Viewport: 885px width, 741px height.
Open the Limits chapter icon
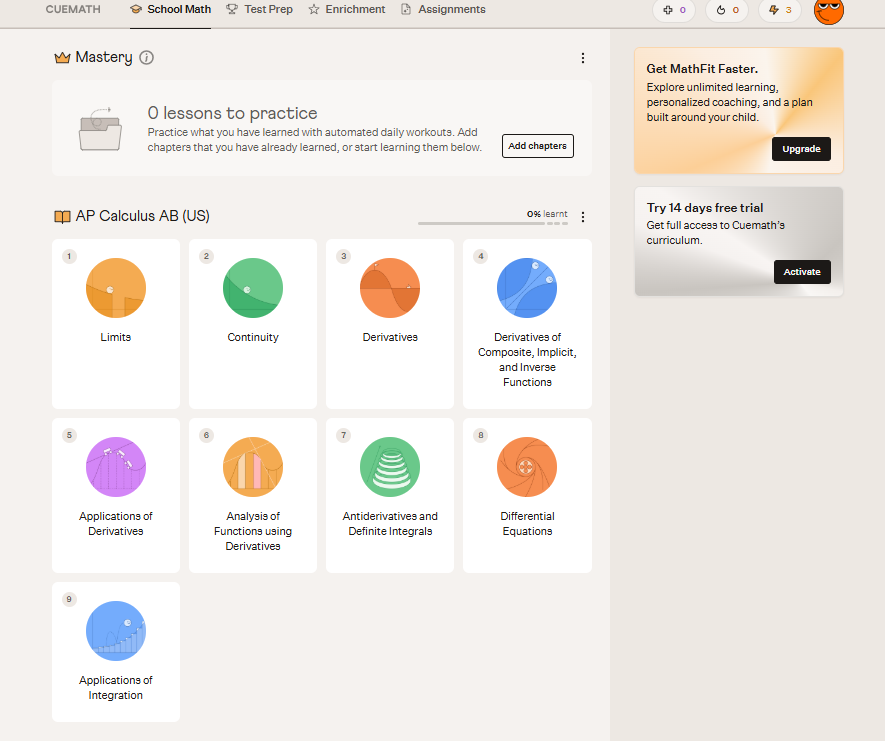[x=116, y=288]
